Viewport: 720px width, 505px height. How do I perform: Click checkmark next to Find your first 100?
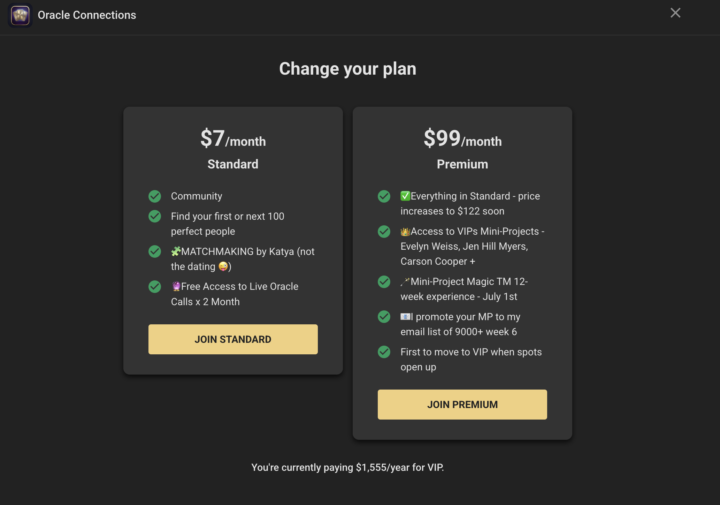point(155,216)
